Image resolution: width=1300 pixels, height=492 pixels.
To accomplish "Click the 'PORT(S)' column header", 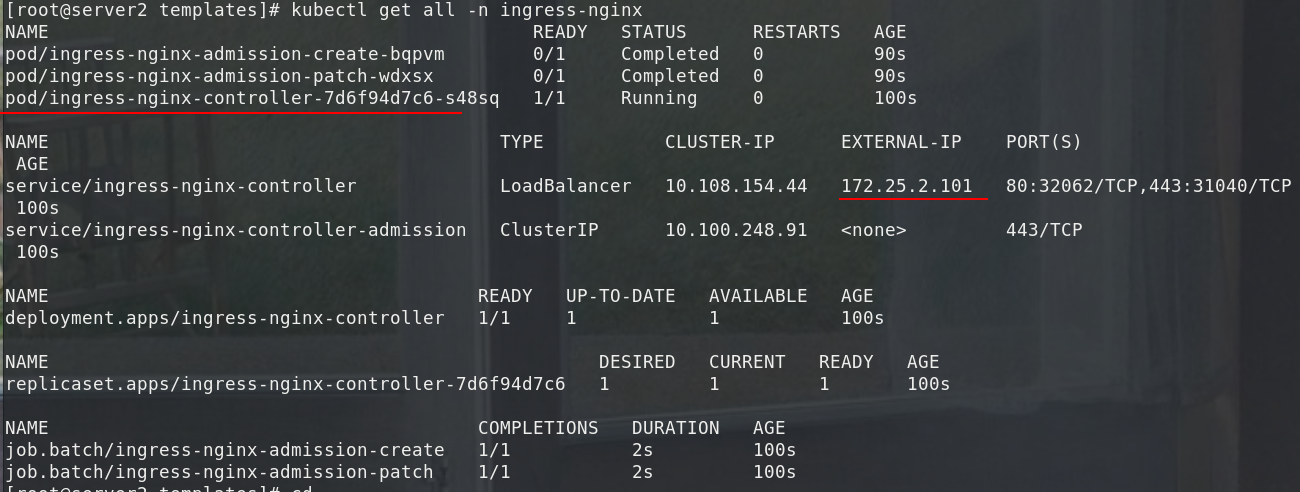I will coord(1044,142).
